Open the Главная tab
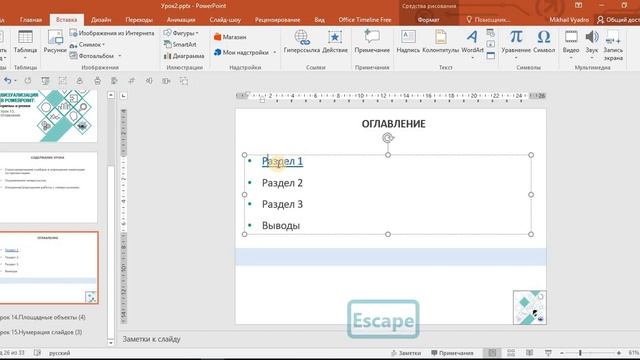The width and height of the screenshot is (640, 360). point(31,20)
